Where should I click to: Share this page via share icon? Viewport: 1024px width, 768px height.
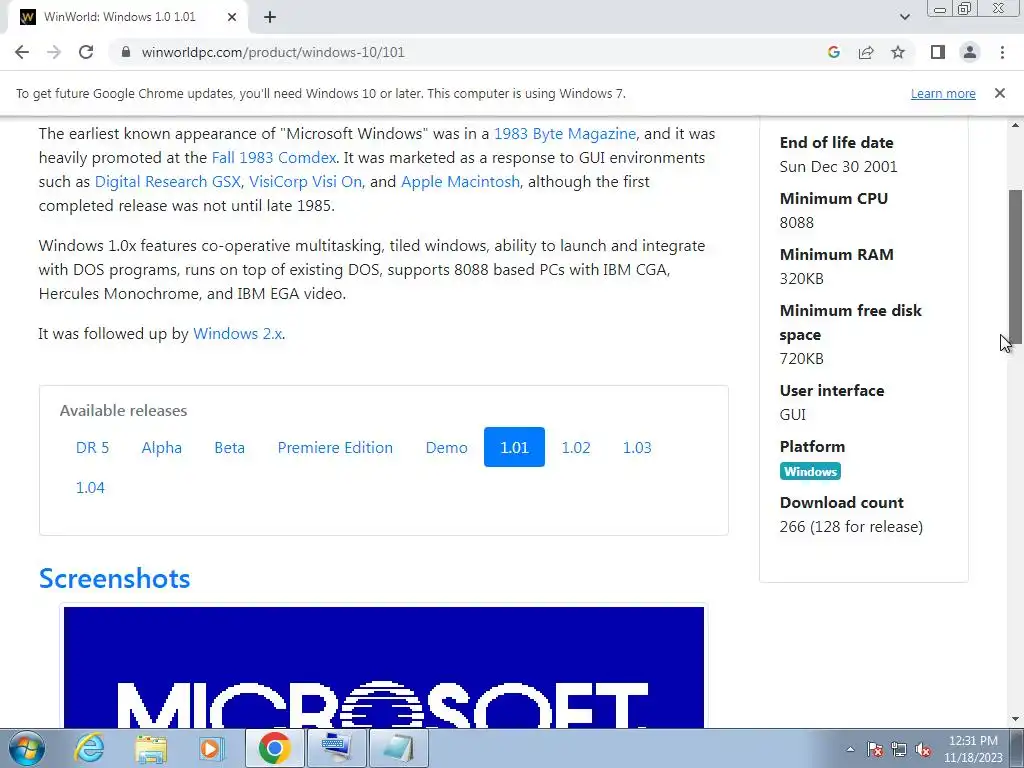click(866, 52)
